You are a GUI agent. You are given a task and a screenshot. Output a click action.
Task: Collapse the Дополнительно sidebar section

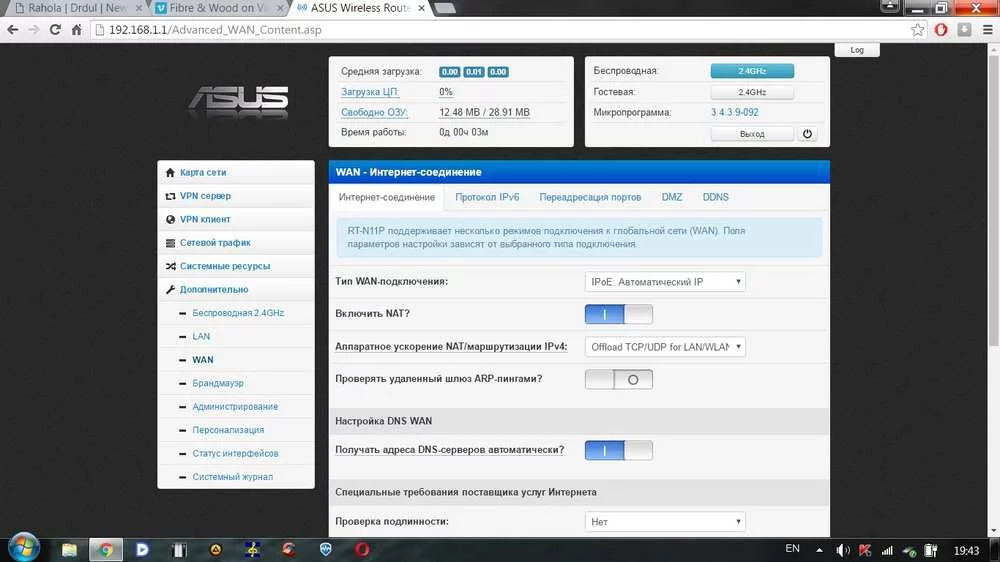236,290
